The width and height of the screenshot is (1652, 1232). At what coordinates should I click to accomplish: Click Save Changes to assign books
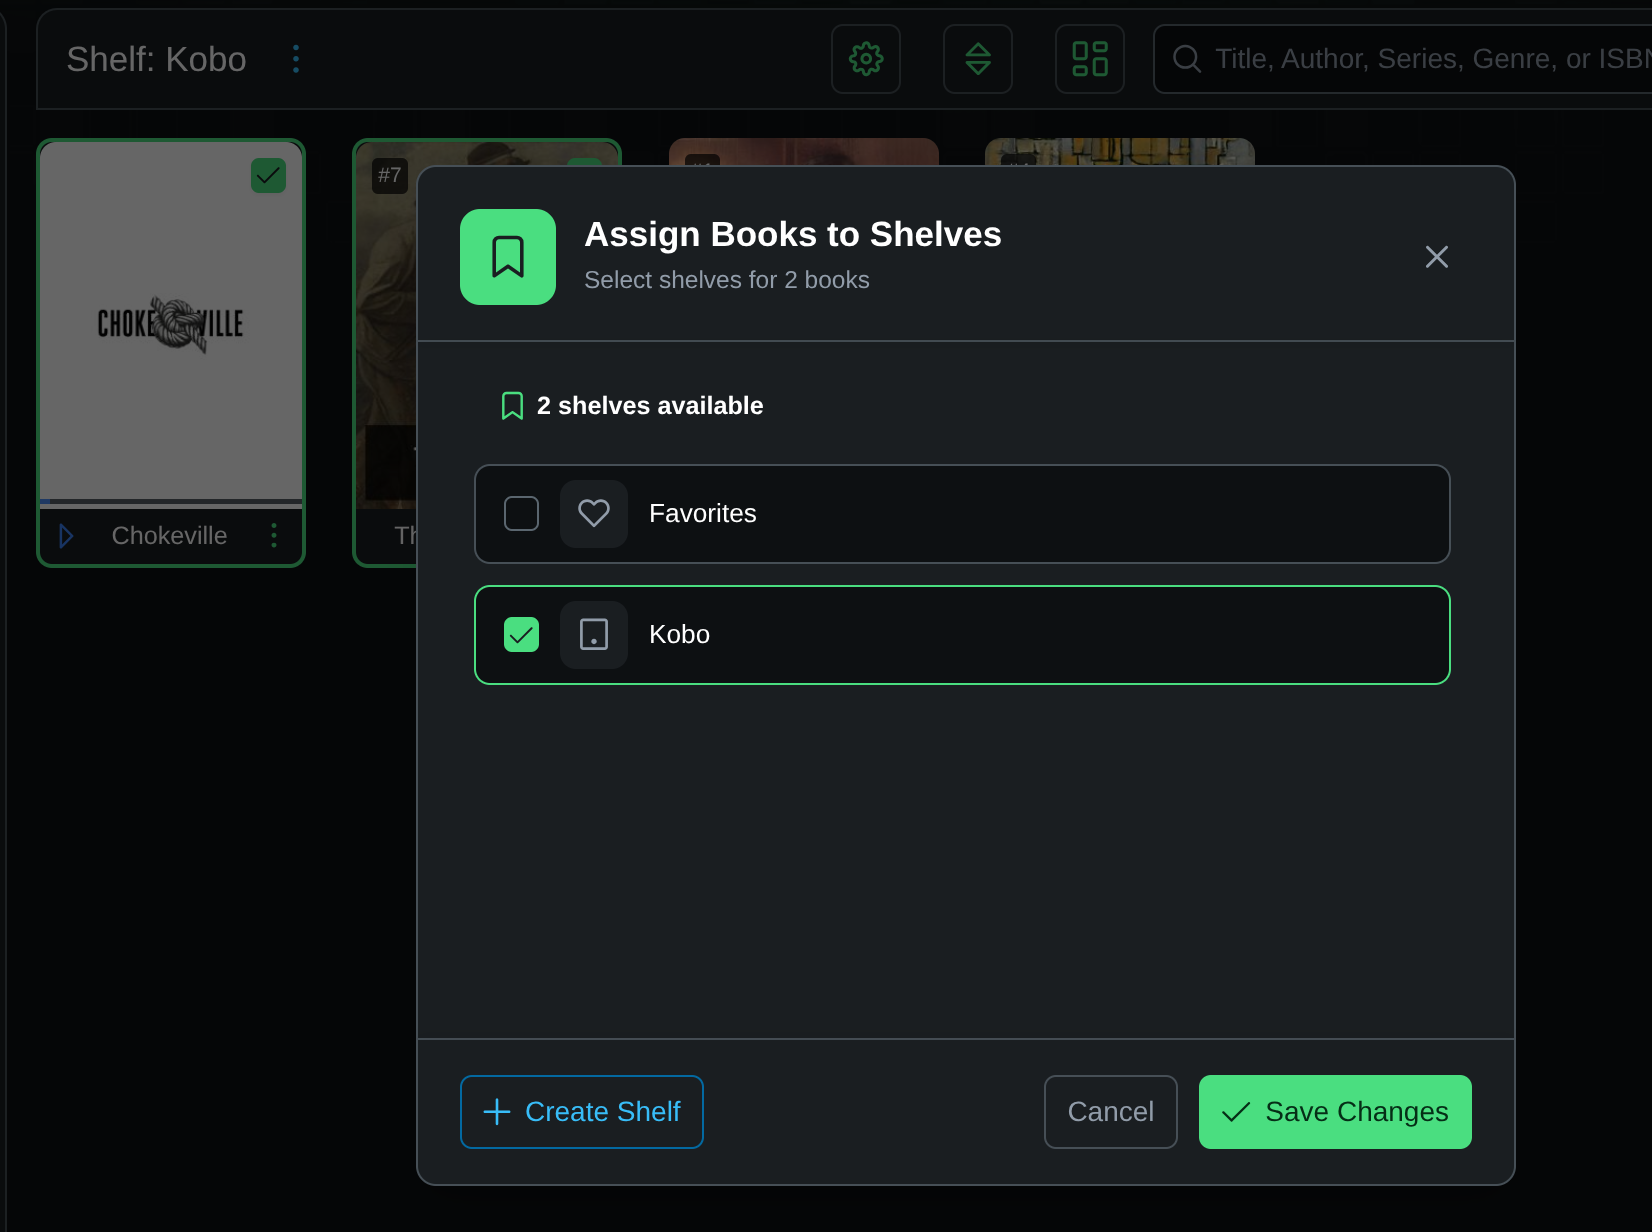coord(1334,1111)
